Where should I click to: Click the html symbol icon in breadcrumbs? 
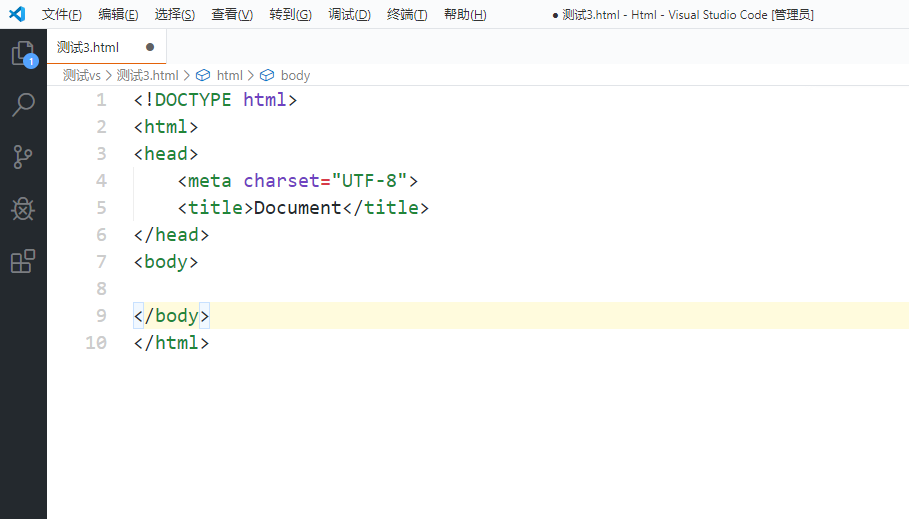coord(203,75)
